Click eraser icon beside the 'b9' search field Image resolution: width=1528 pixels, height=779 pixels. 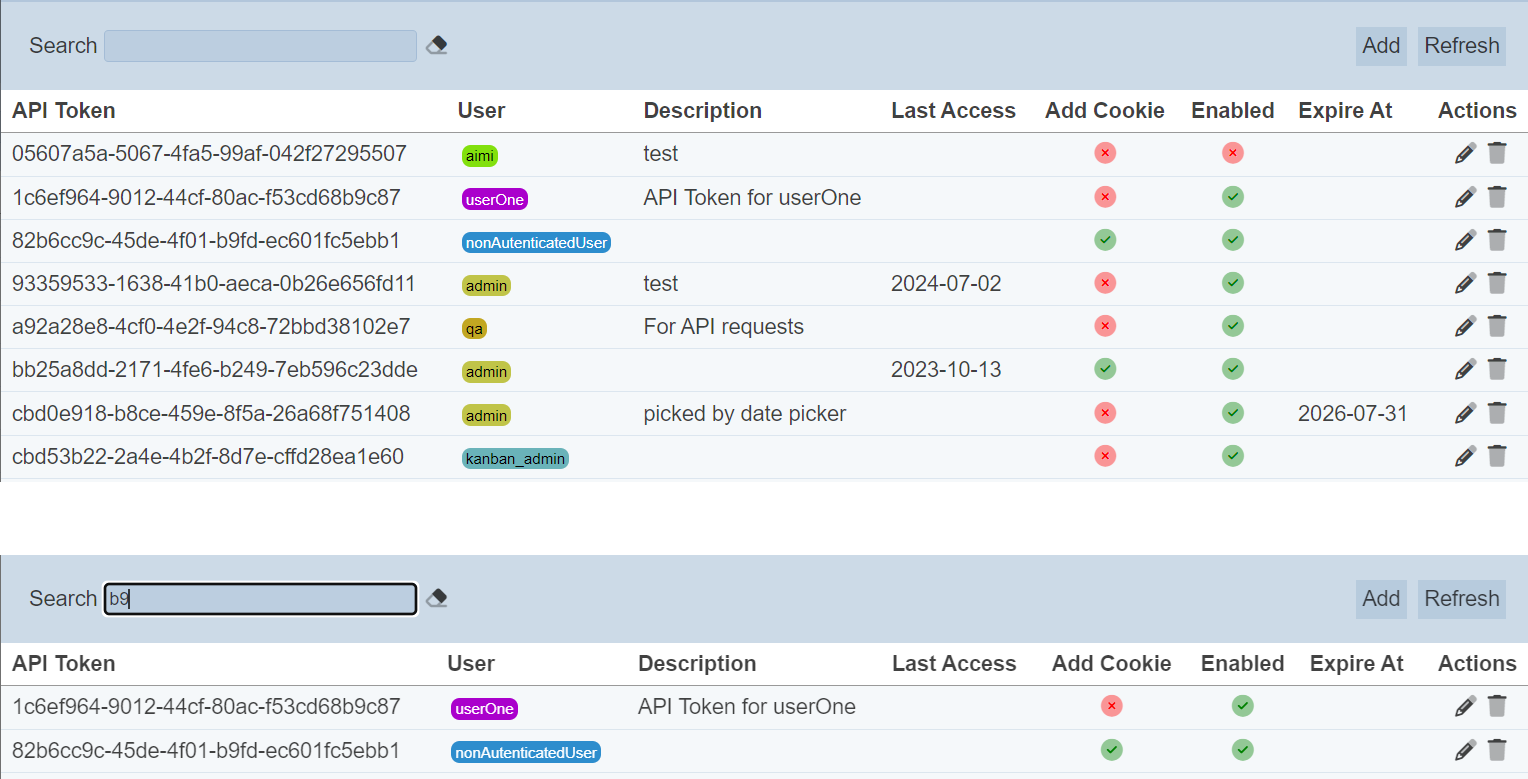click(x=436, y=598)
